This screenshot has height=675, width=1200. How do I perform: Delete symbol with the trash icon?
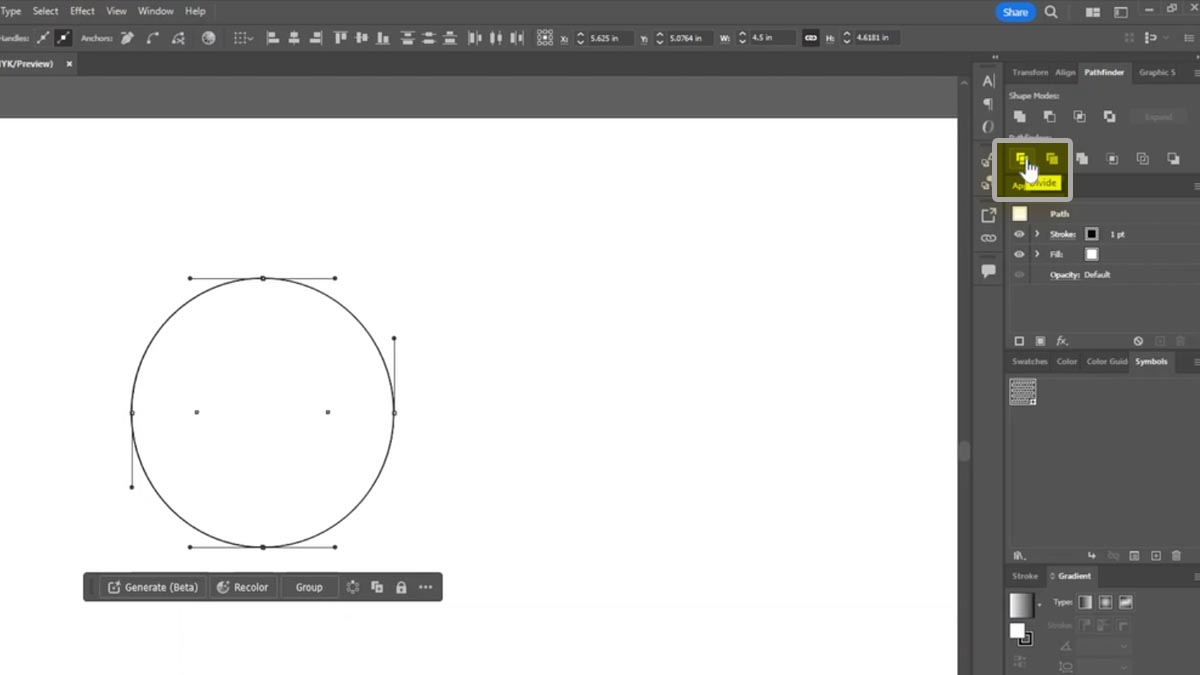1176,555
